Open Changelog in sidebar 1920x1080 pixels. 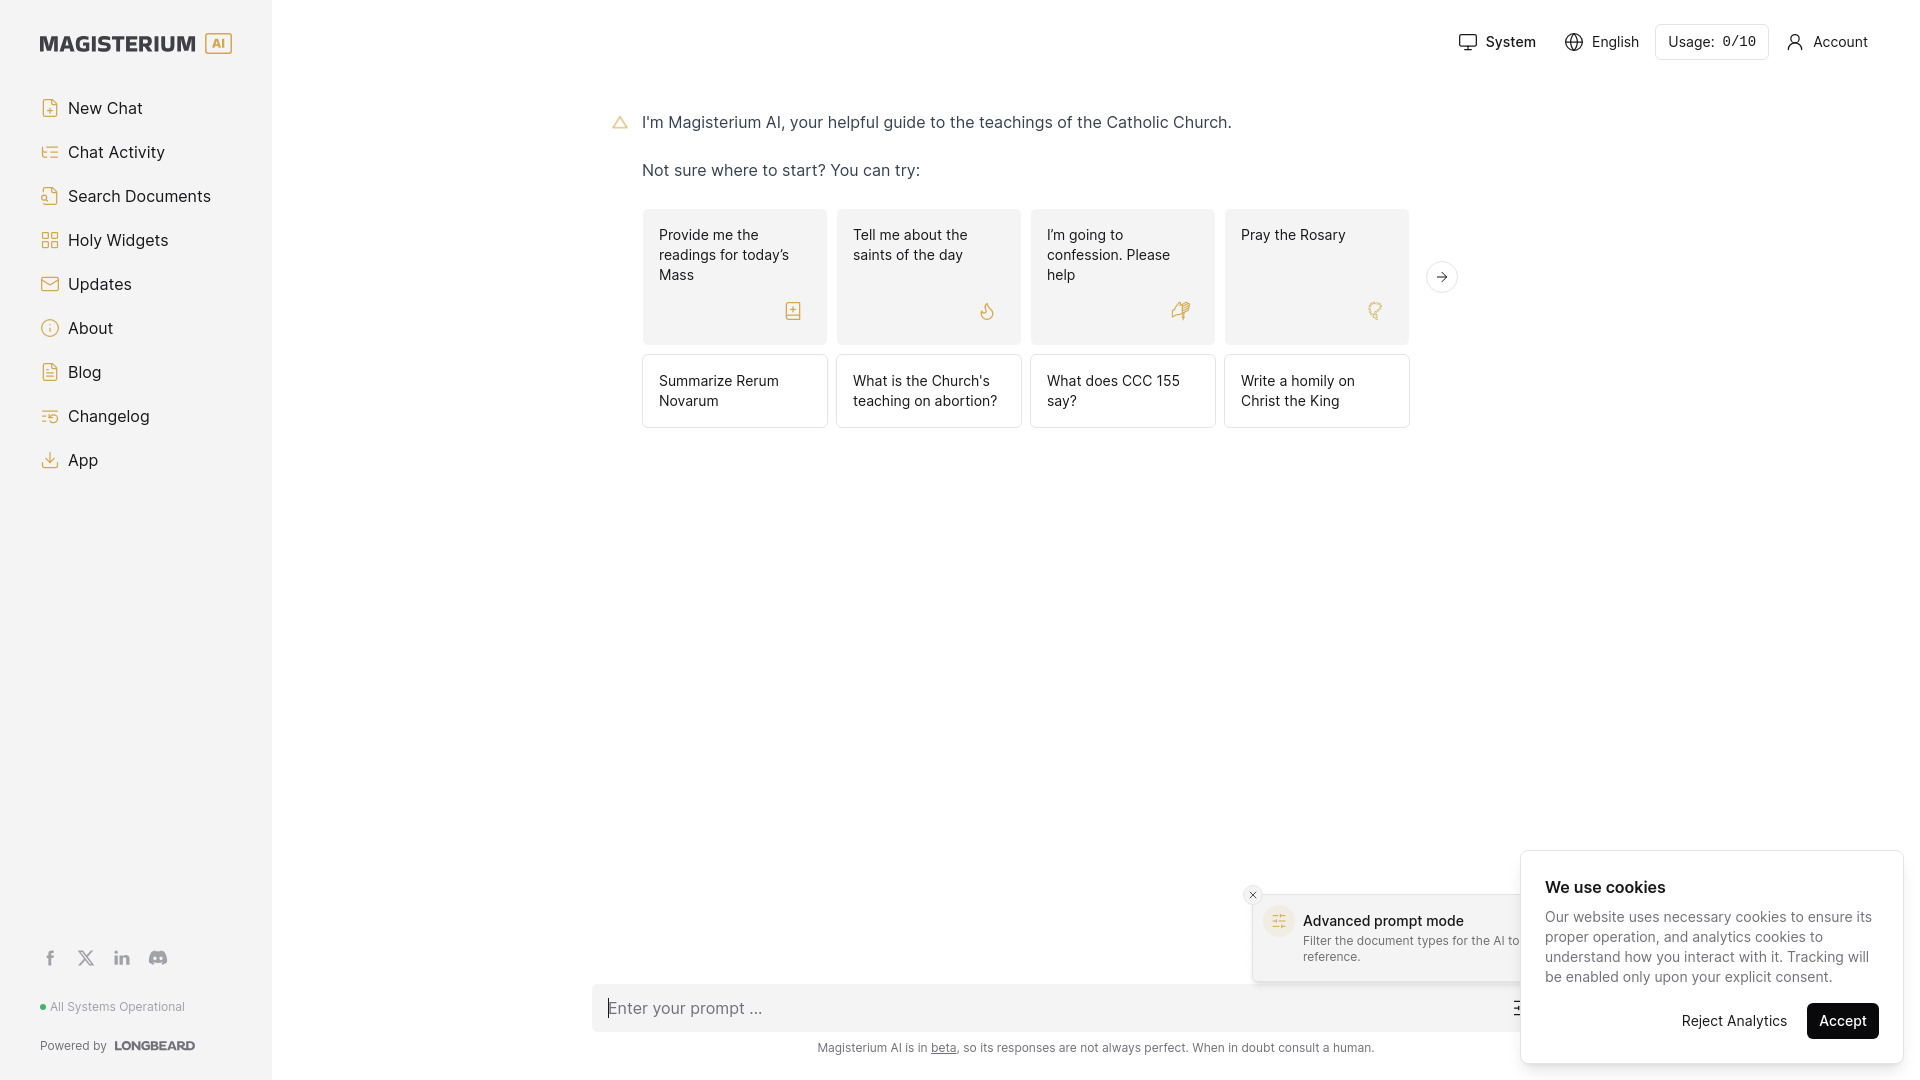(x=108, y=415)
